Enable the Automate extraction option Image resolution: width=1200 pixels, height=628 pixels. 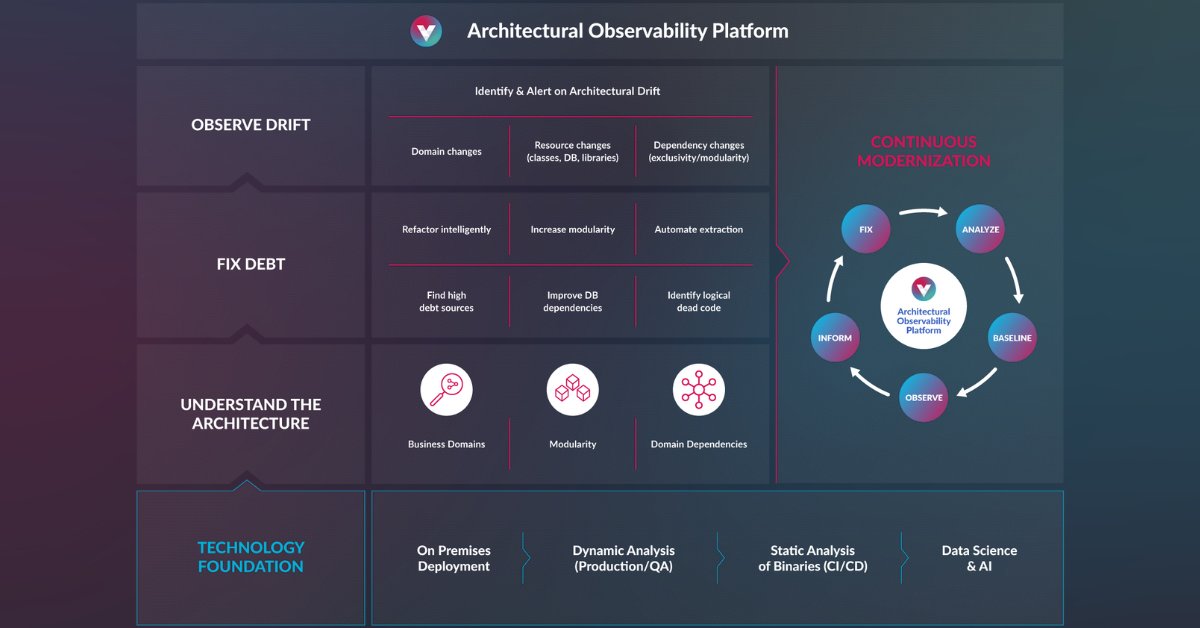click(x=697, y=228)
